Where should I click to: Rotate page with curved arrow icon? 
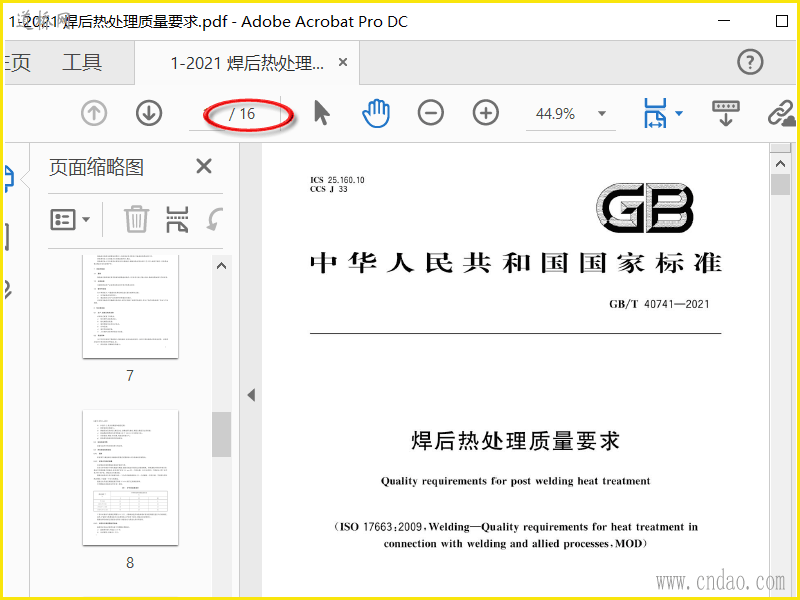pos(215,220)
